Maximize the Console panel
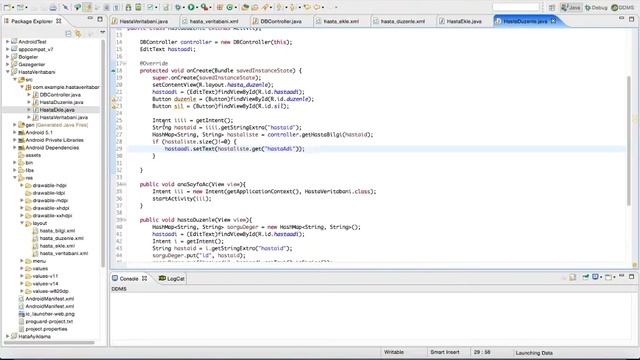The height and width of the screenshot is (360, 640). pos(631,277)
